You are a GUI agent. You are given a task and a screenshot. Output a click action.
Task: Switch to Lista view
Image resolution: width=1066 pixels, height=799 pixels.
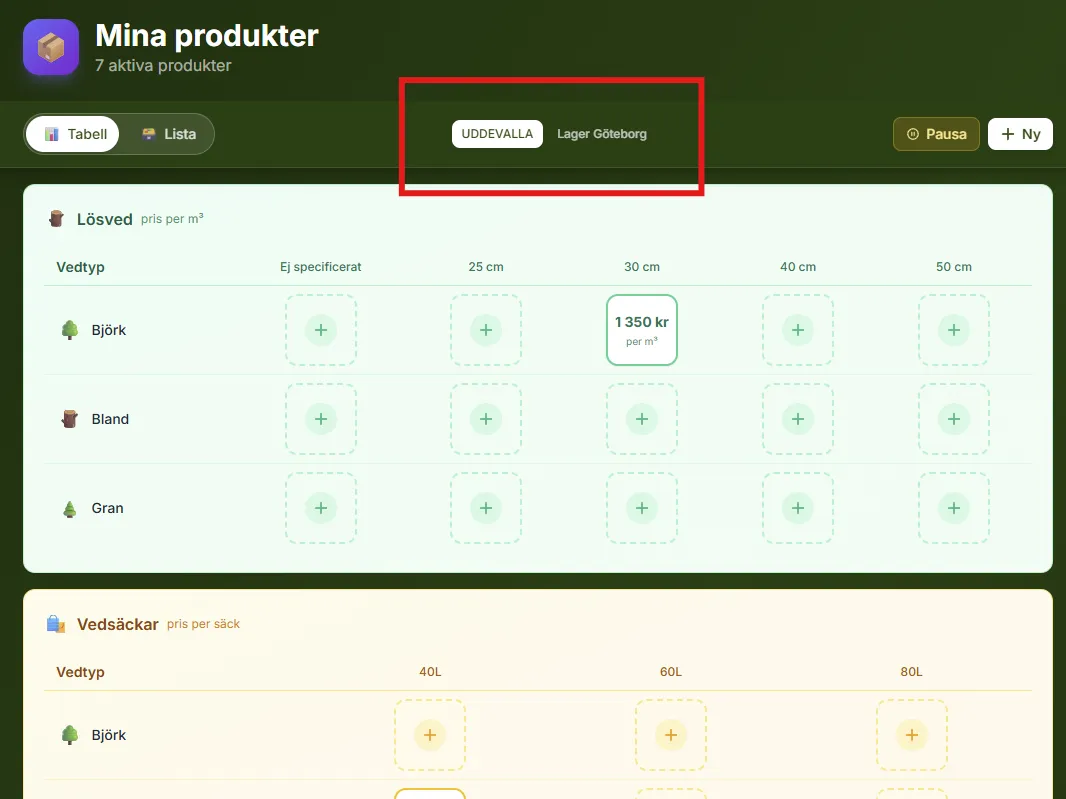point(169,134)
